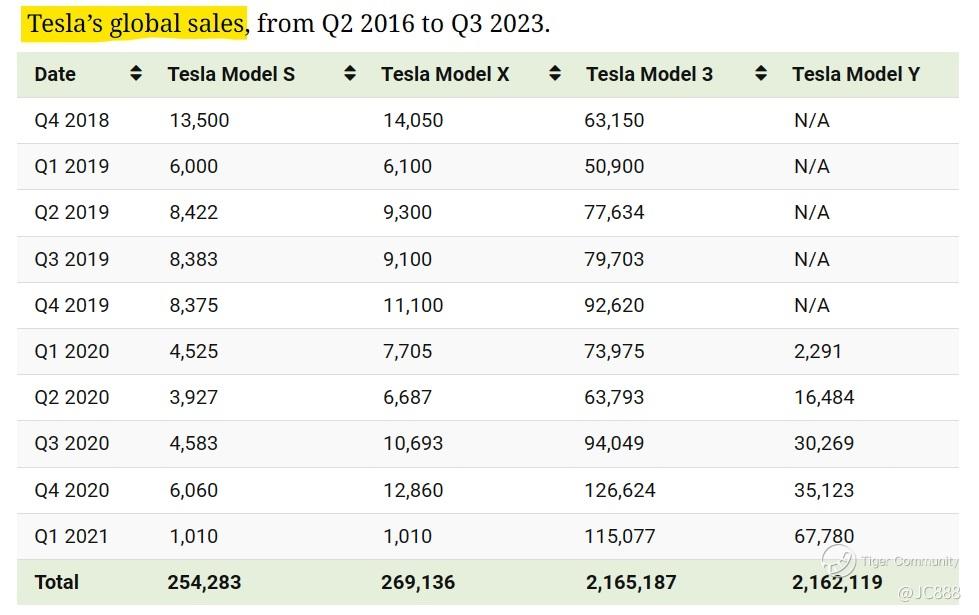Click the Date column header text
Viewport: 979px width, 615px height.
pyautogui.click(x=55, y=73)
